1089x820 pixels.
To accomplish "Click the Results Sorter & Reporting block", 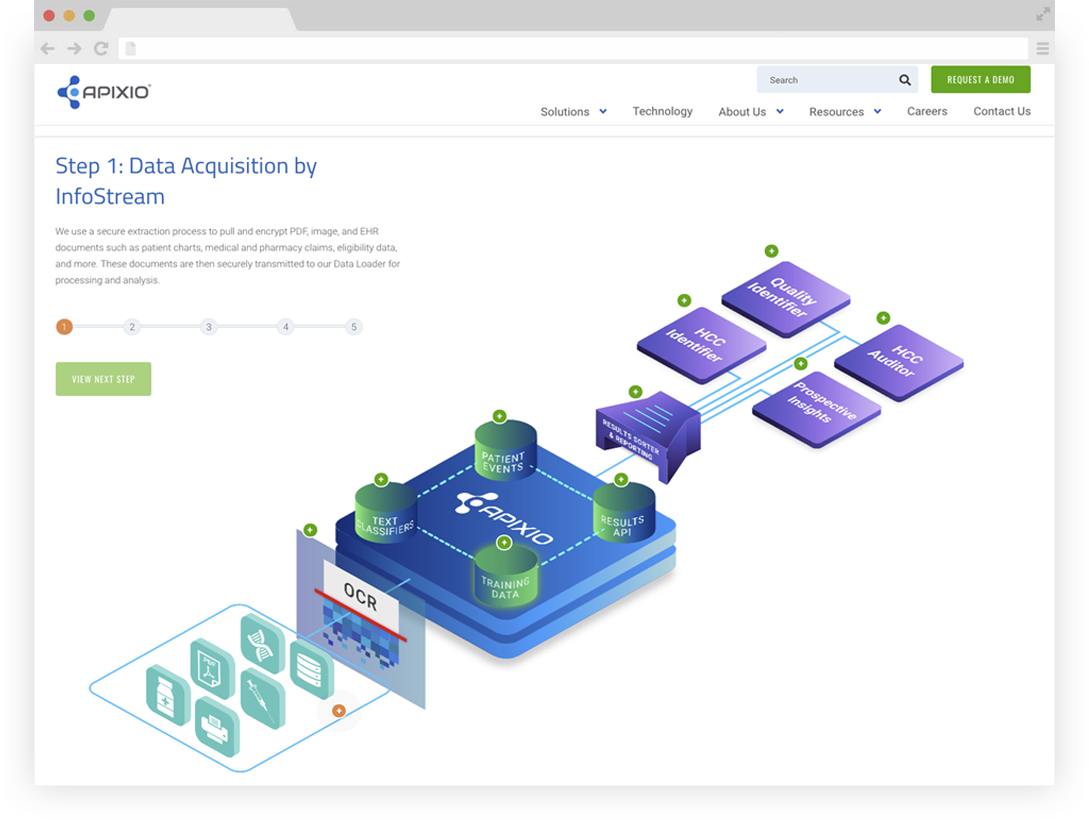I will point(648,436).
